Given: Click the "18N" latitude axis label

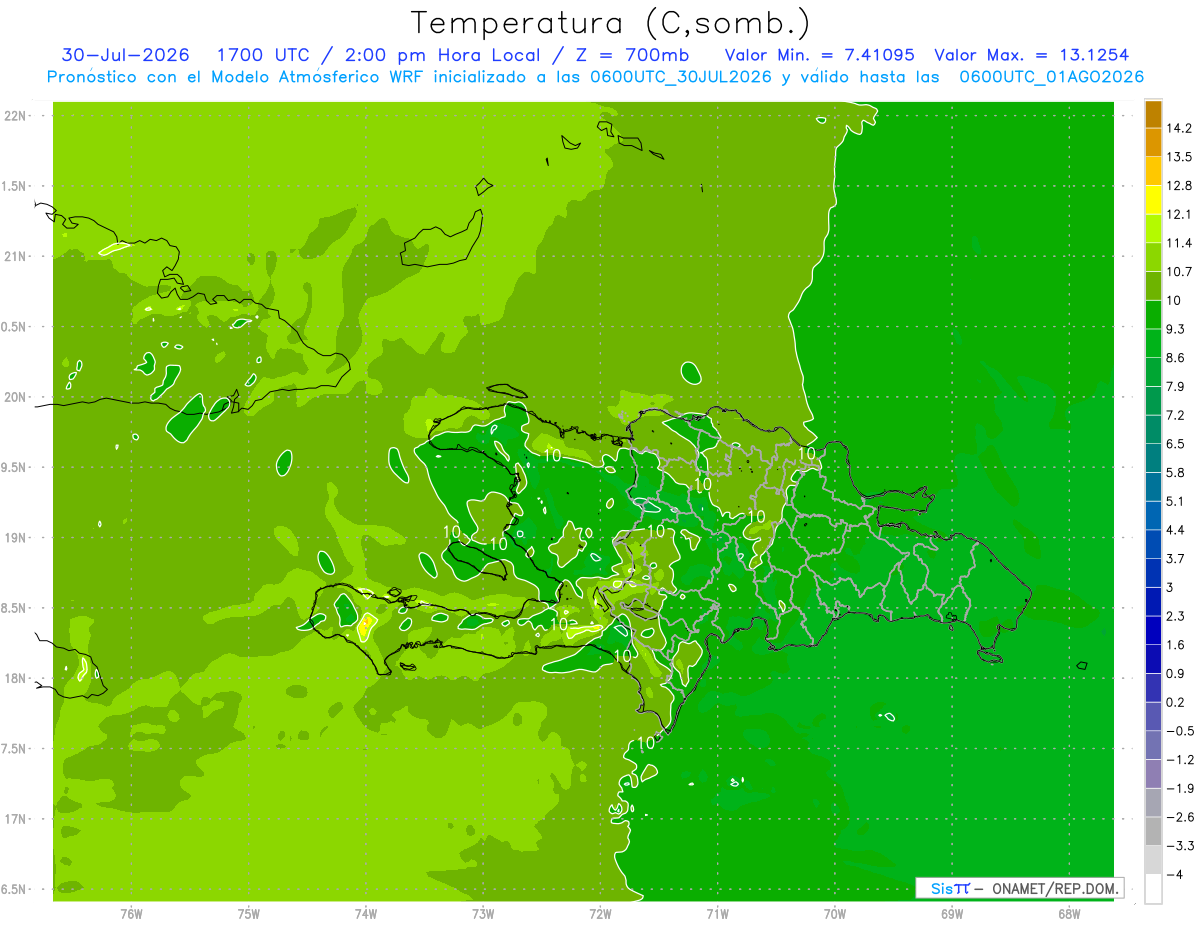Looking at the screenshot, I should (x=15, y=678).
